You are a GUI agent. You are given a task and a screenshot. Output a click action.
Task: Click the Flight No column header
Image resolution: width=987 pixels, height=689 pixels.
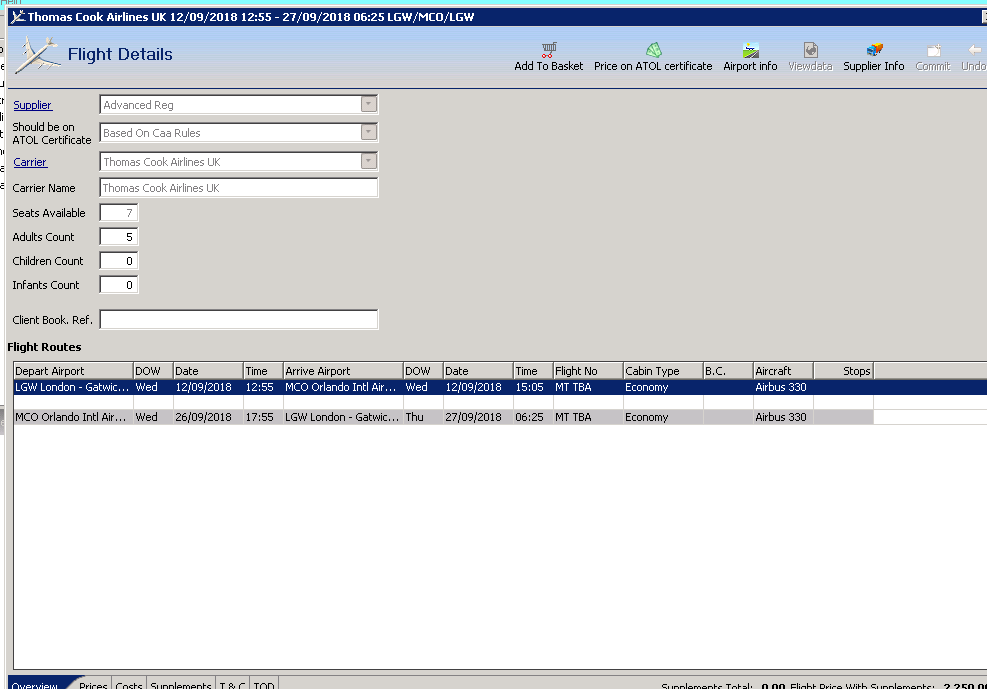point(588,371)
